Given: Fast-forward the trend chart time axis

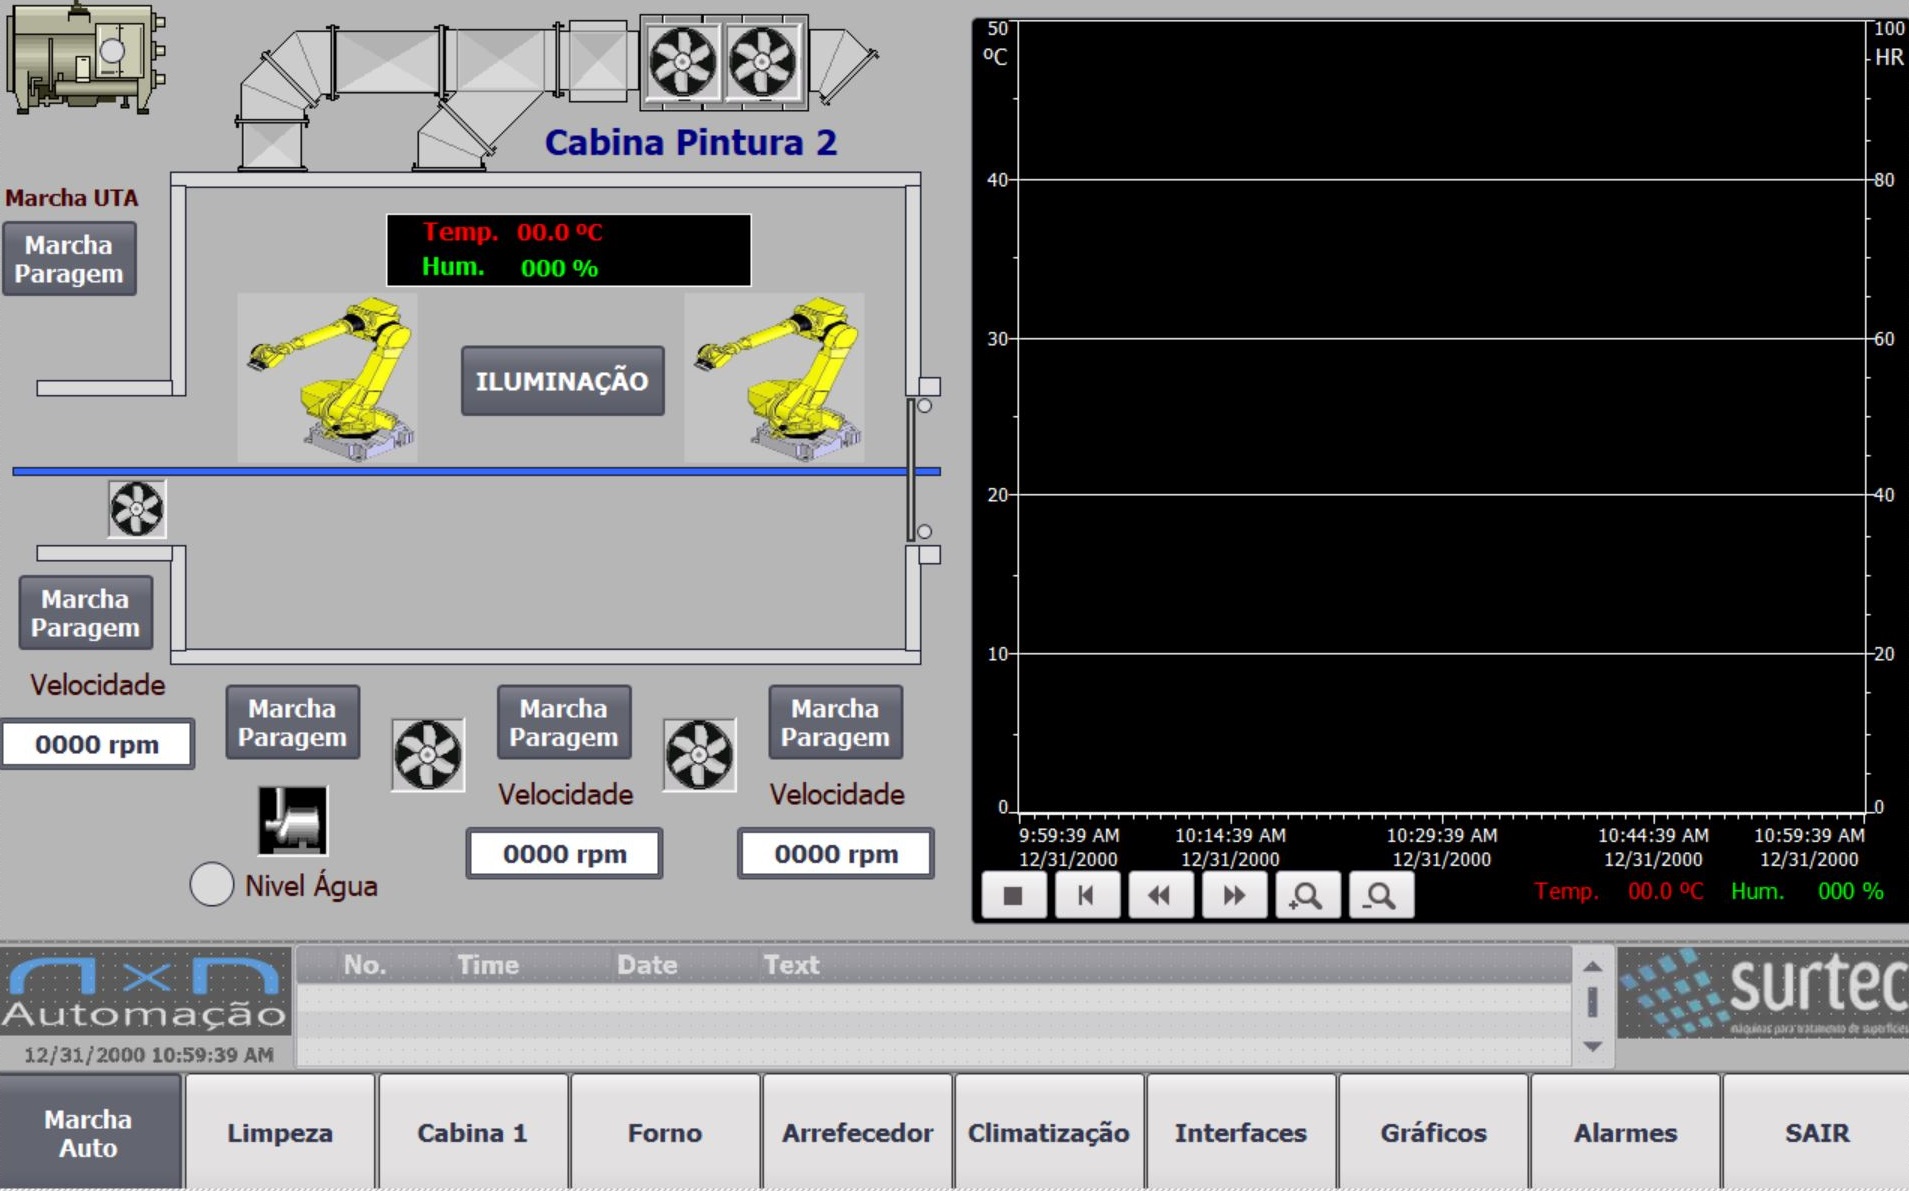Looking at the screenshot, I should click(x=1234, y=895).
